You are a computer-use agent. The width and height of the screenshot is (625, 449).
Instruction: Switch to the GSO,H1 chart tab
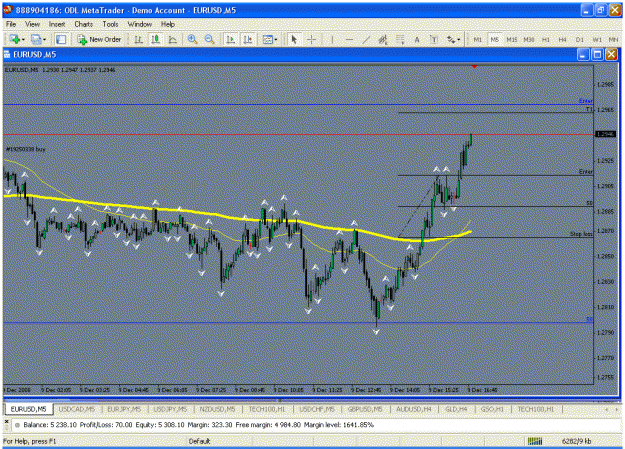pyautogui.click(x=492, y=409)
